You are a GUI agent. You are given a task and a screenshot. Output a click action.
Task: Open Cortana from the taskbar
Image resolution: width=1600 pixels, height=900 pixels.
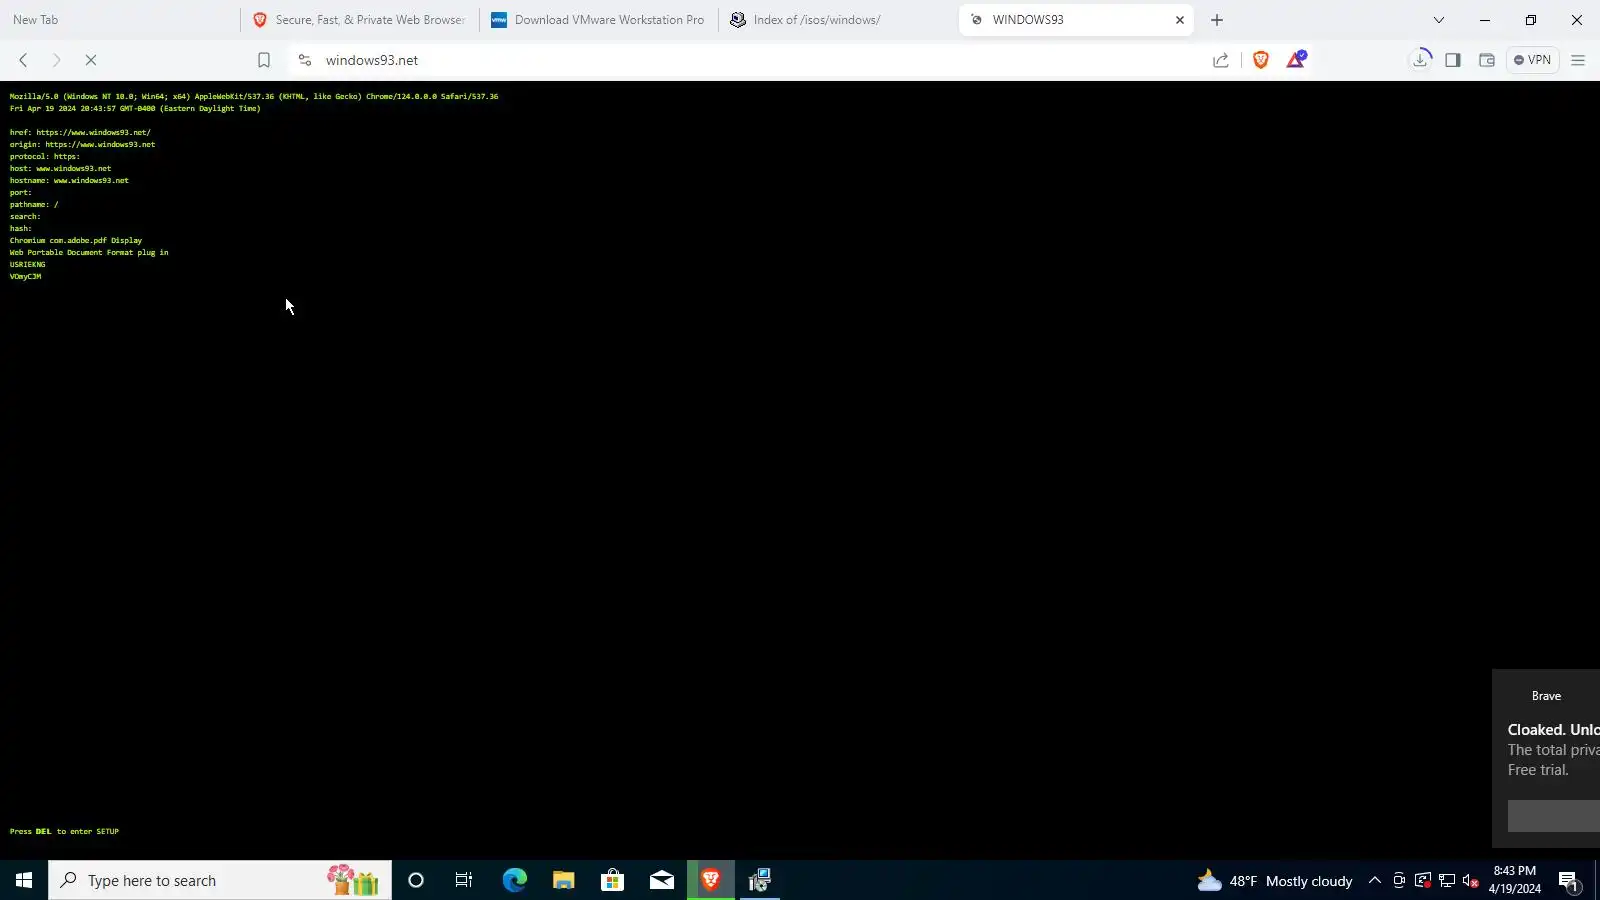click(x=416, y=880)
